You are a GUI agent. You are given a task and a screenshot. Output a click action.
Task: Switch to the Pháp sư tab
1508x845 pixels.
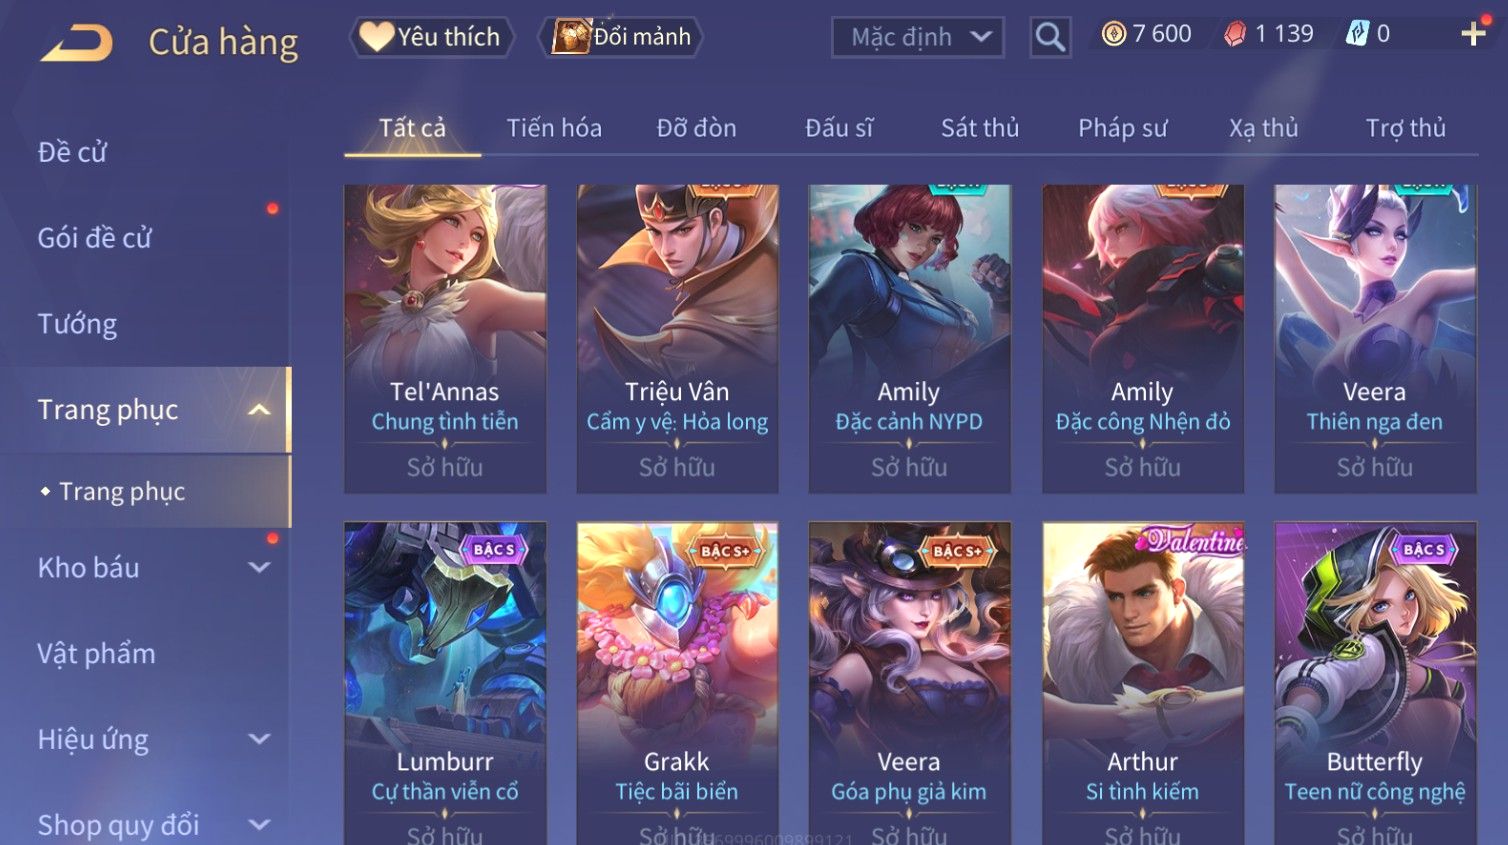[x=1122, y=128]
